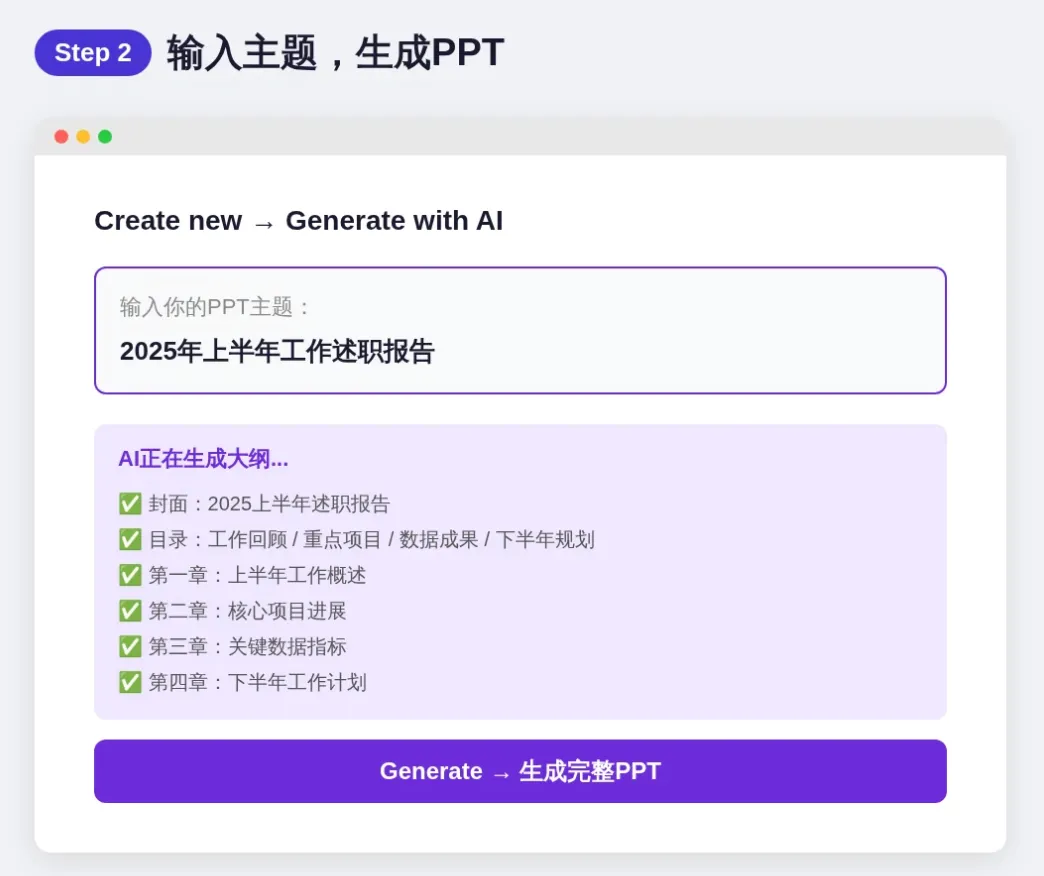Select the 第四章：下半年工作计划 outline line
The image size is (1044, 876).
pyautogui.click(x=257, y=682)
